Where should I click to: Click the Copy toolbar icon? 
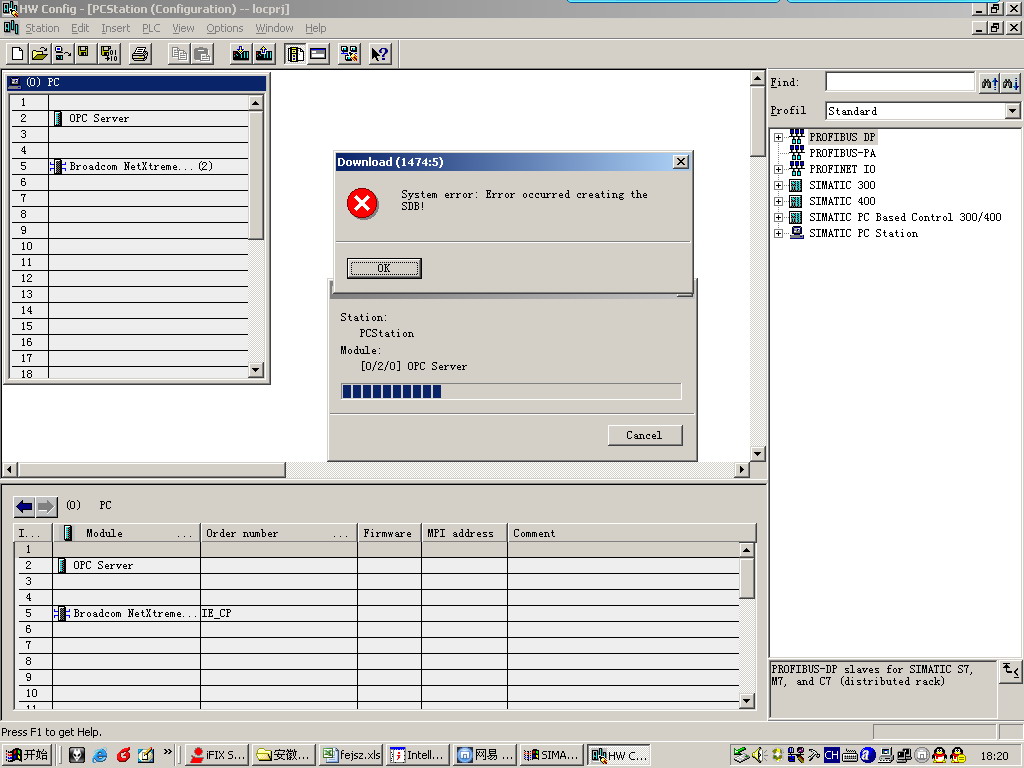179,54
